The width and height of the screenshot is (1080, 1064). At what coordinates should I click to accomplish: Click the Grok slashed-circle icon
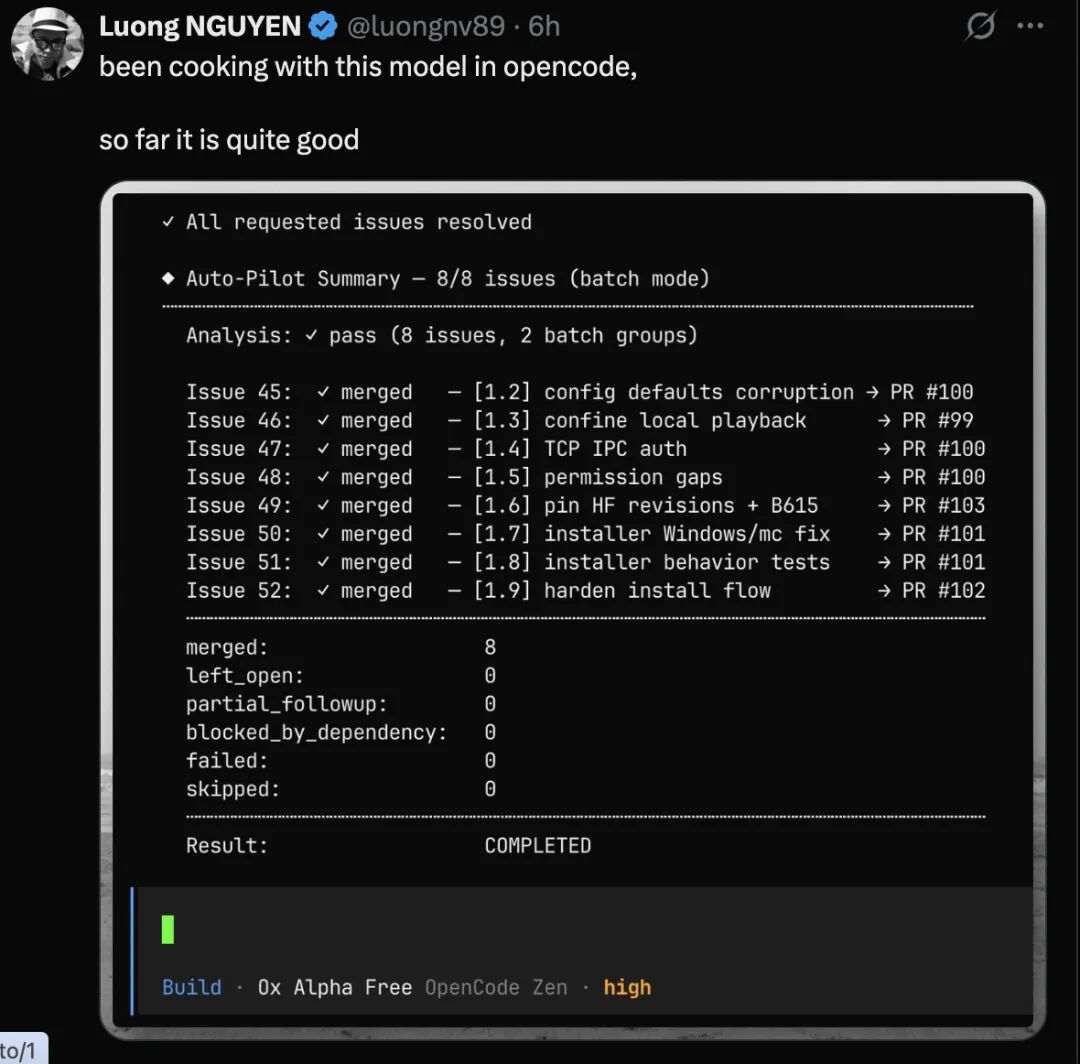coord(979,26)
